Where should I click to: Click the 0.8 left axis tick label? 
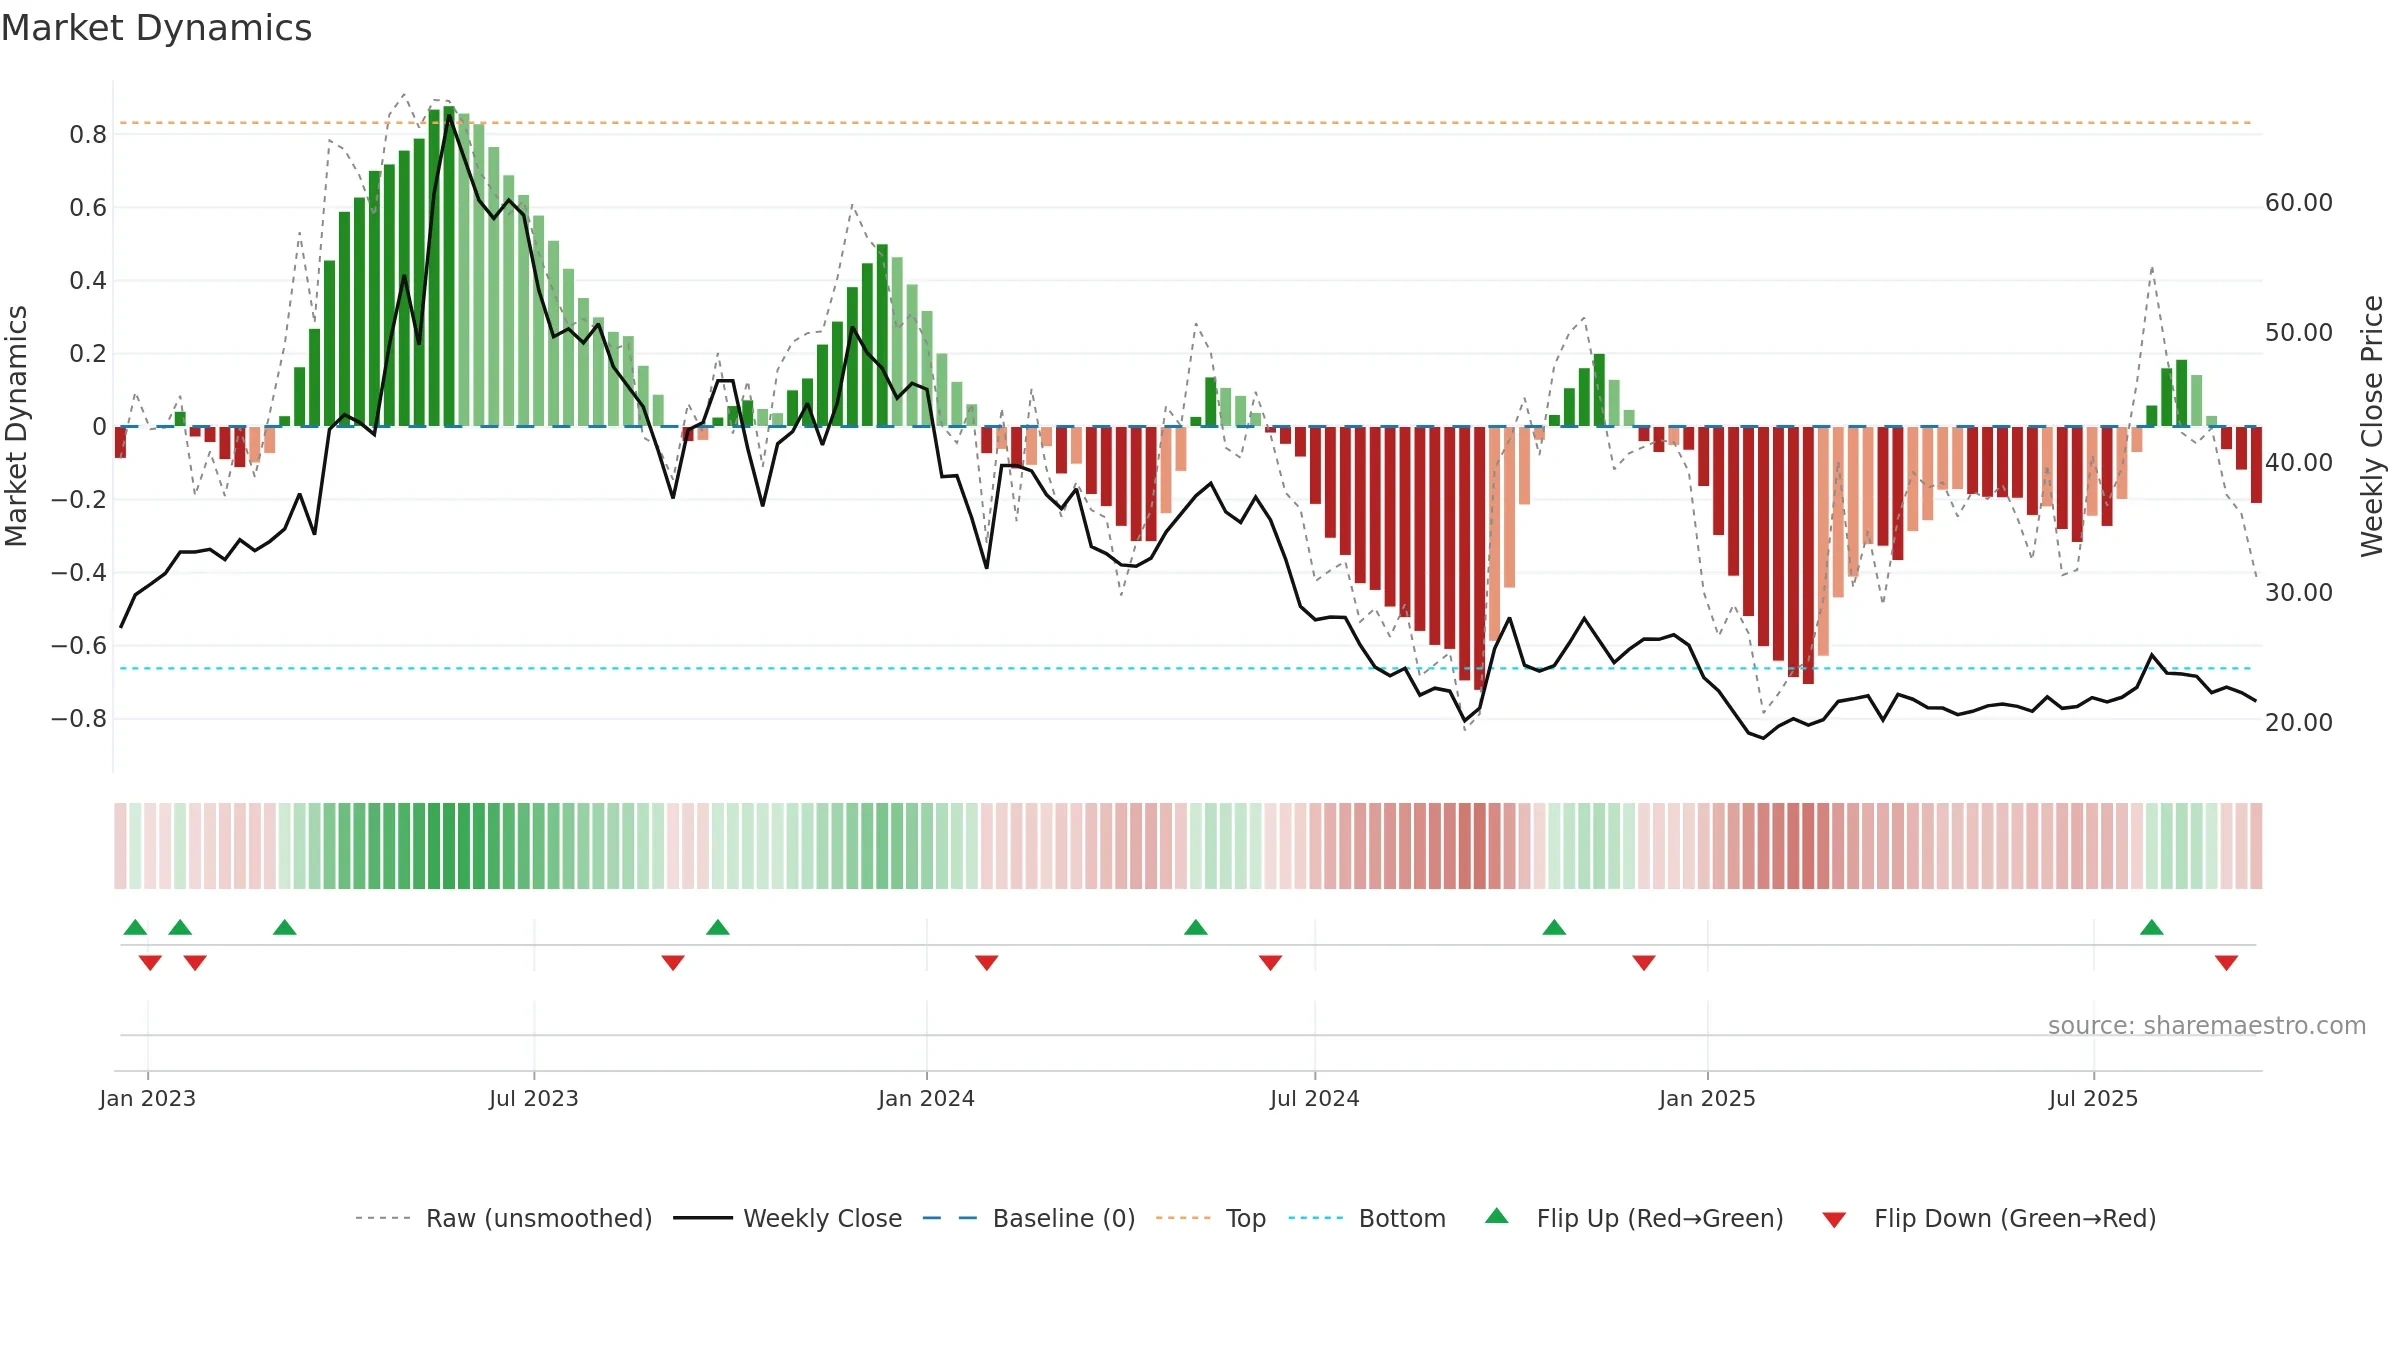coord(88,135)
